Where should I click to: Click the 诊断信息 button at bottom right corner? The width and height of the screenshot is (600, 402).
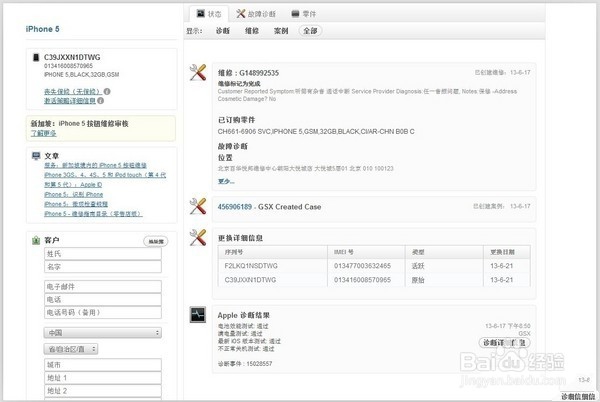point(578,396)
